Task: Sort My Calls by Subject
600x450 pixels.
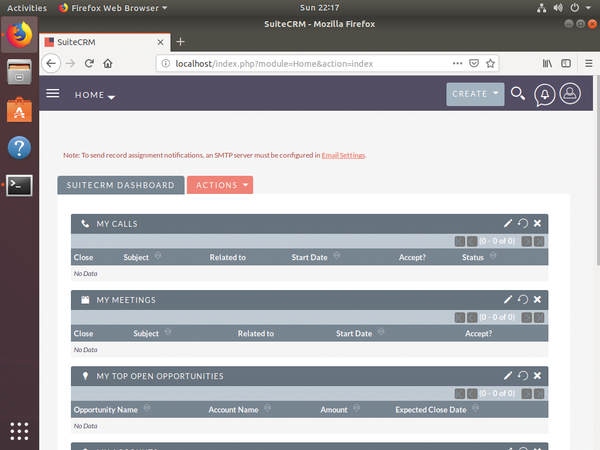Action: click(158, 256)
